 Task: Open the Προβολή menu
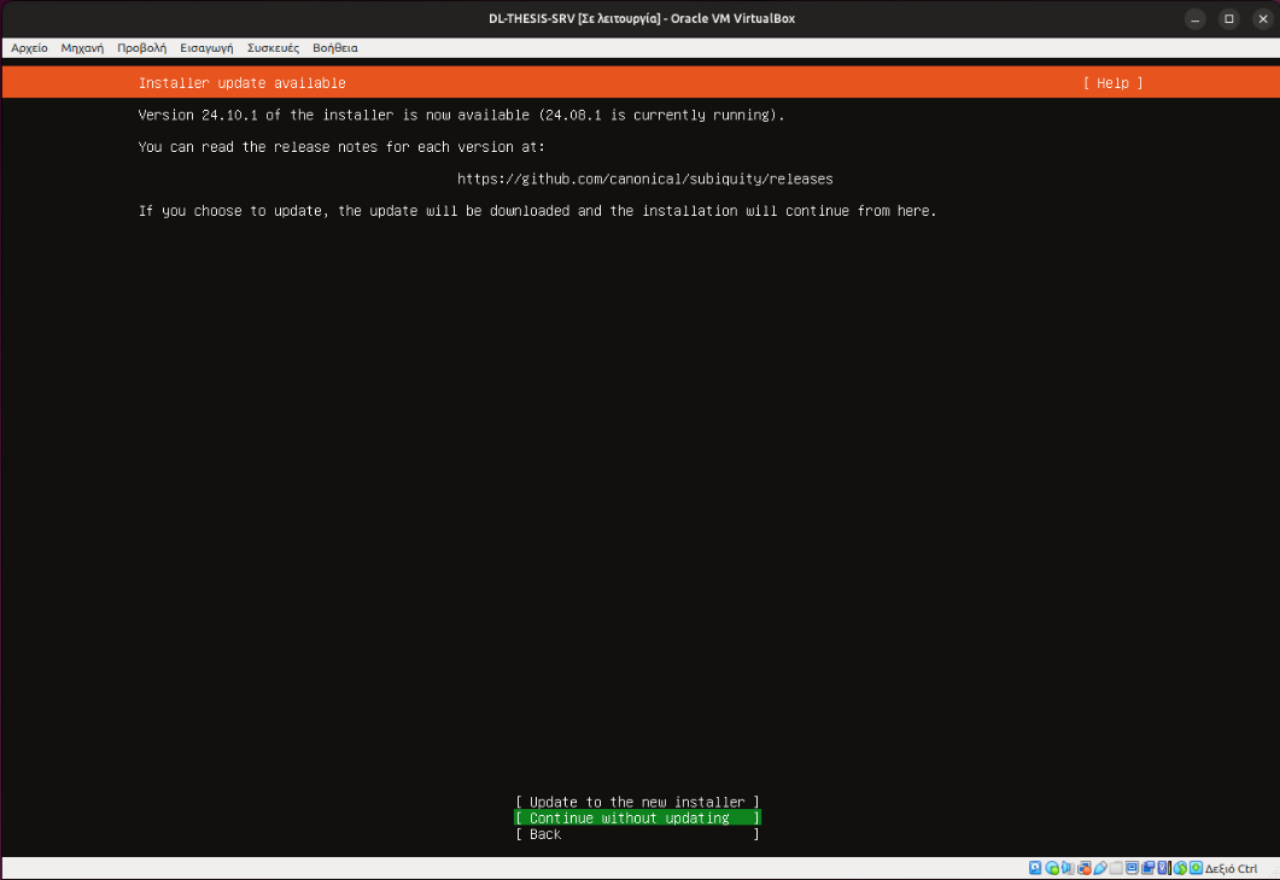click(x=142, y=48)
